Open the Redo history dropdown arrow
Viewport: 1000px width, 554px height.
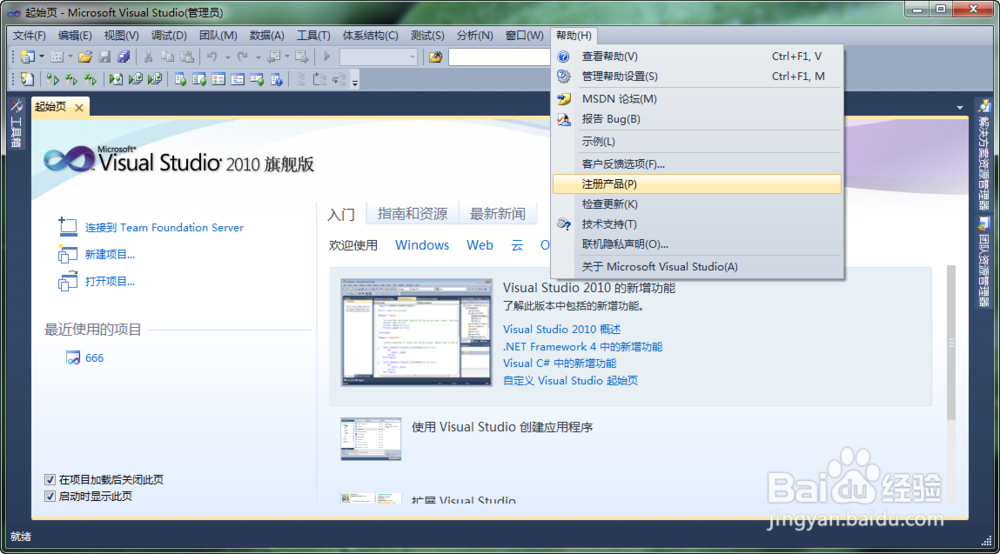(258, 57)
